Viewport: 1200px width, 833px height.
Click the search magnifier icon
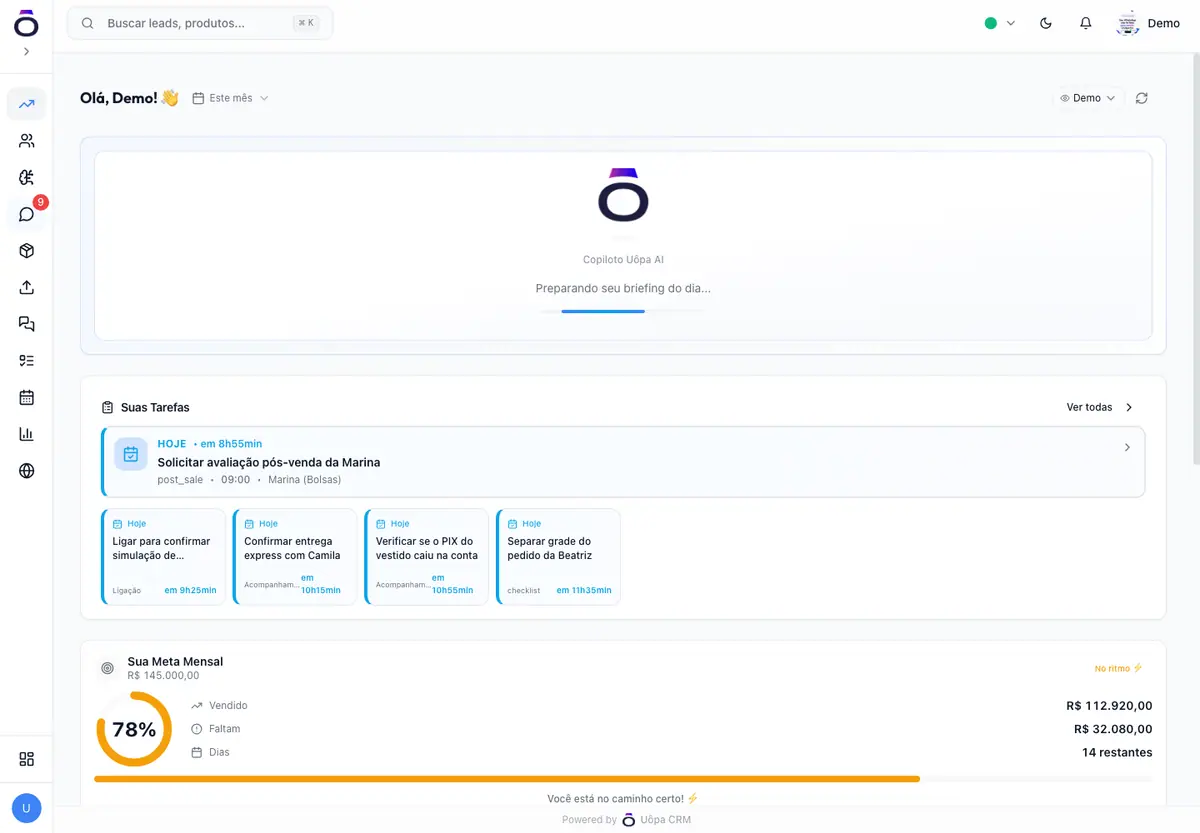click(88, 23)
